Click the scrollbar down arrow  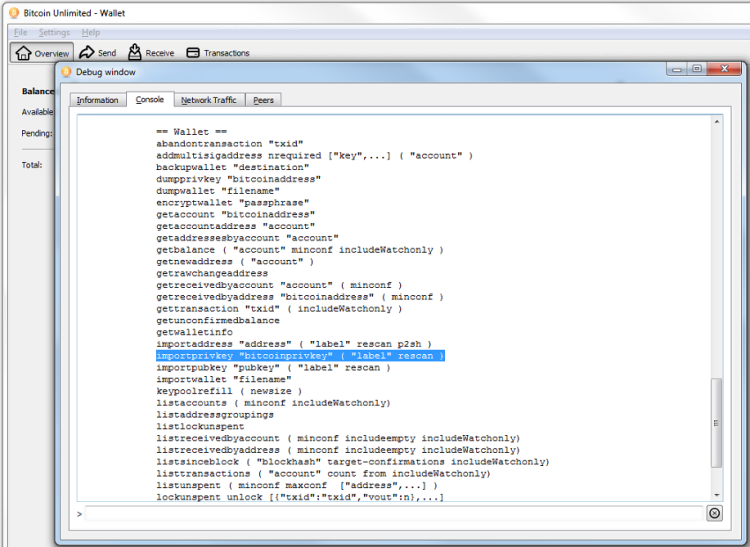click(715, 494)
